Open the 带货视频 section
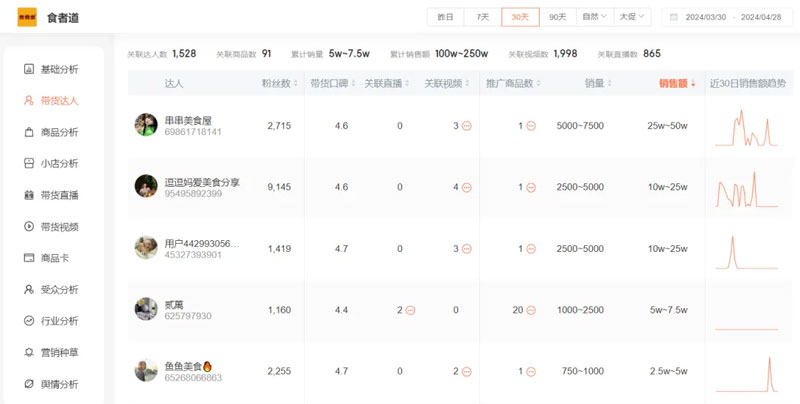 tap(58, 227)
